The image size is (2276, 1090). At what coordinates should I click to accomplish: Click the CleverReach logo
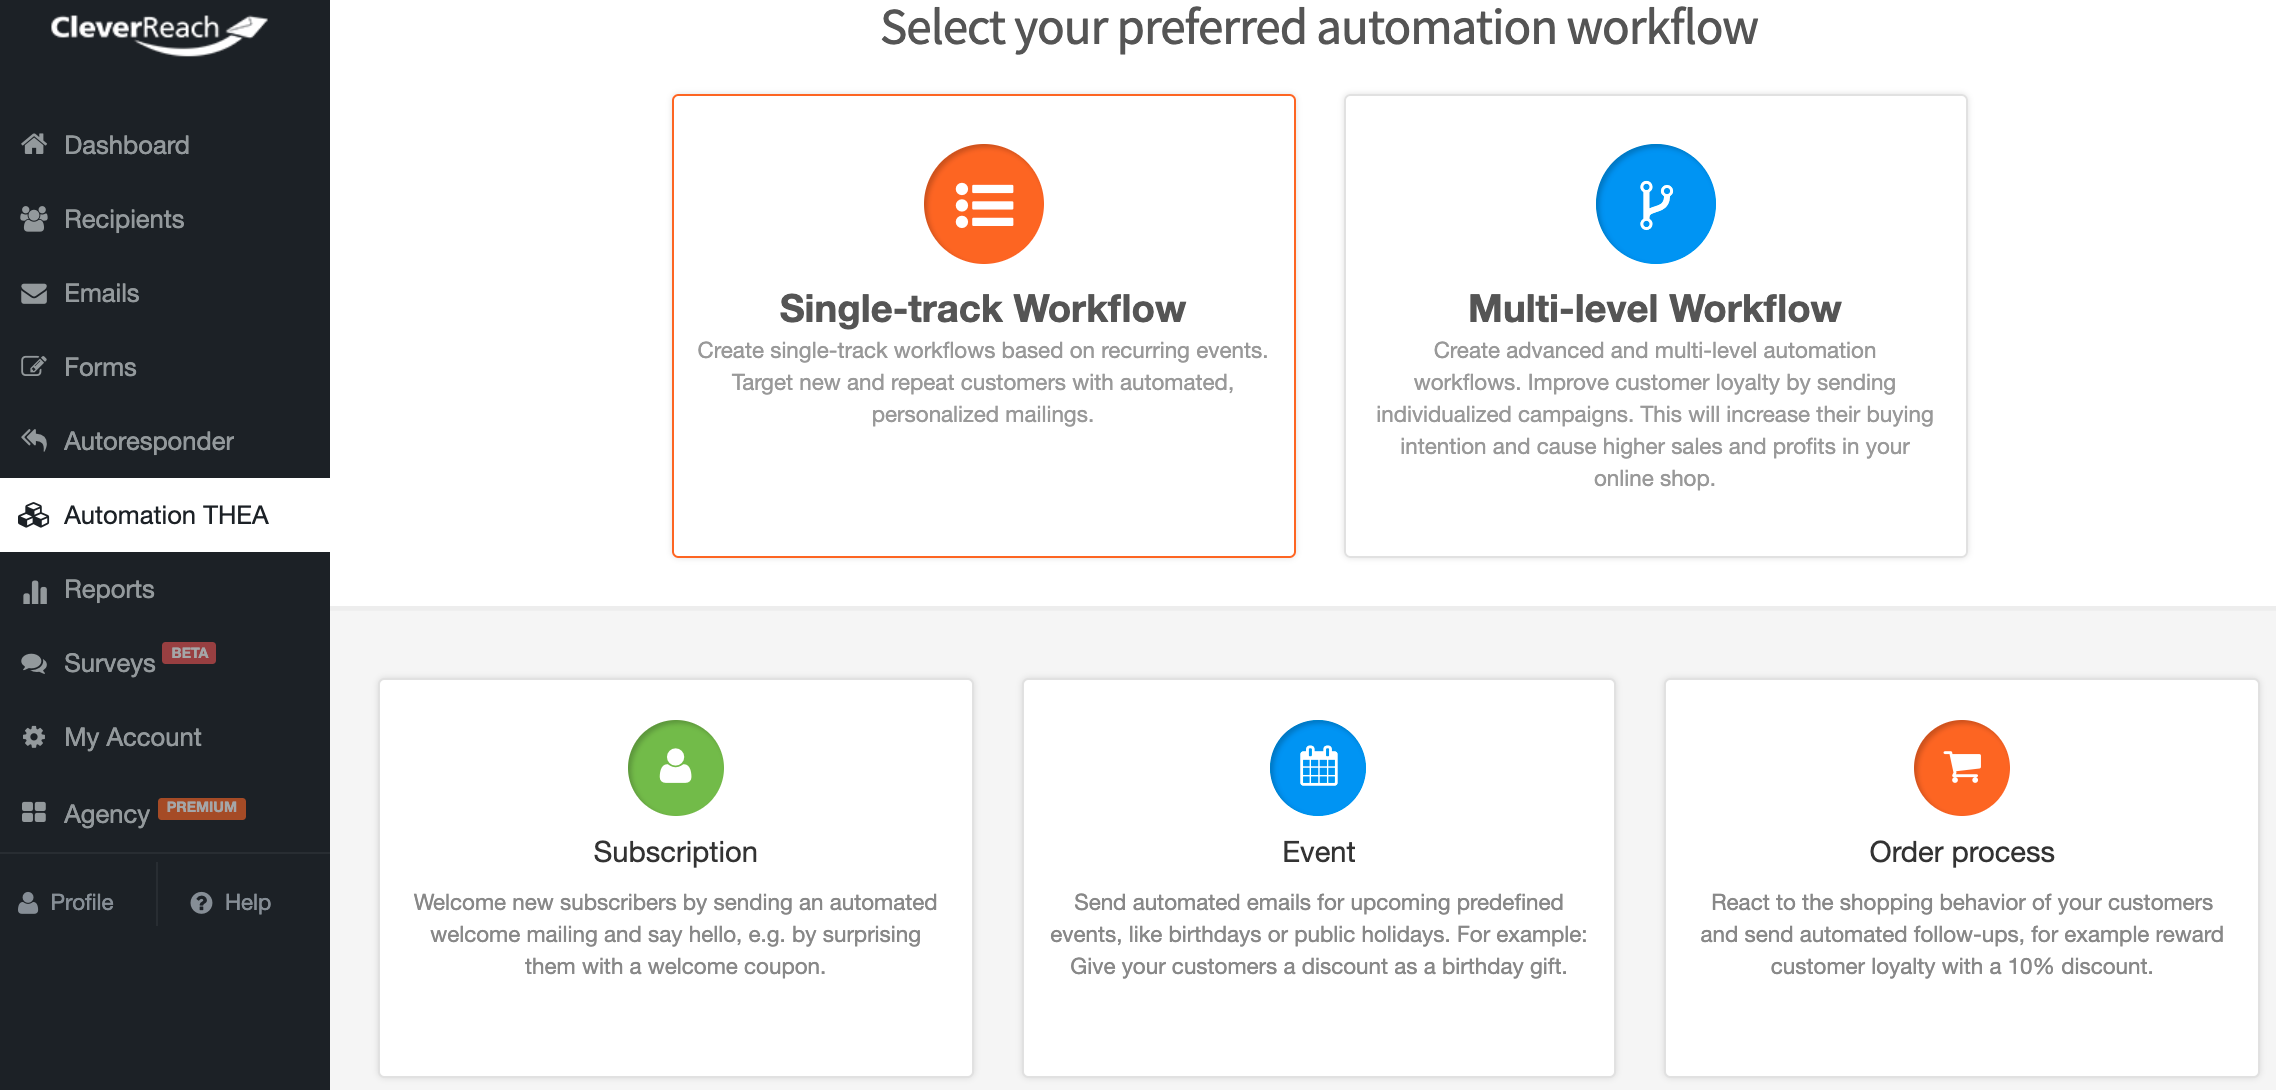[x=158, y=32]
